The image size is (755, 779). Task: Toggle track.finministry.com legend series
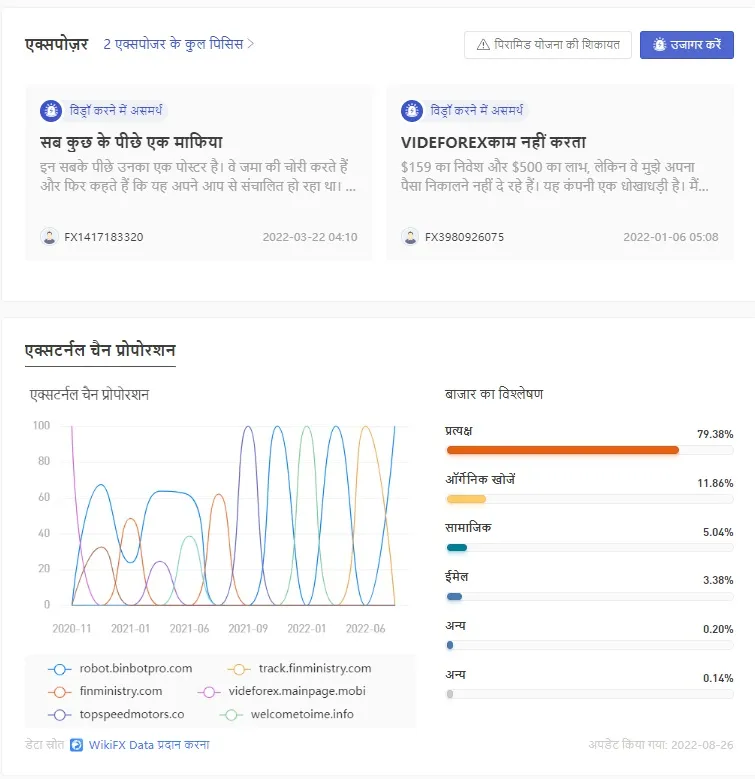coord(299,669)
